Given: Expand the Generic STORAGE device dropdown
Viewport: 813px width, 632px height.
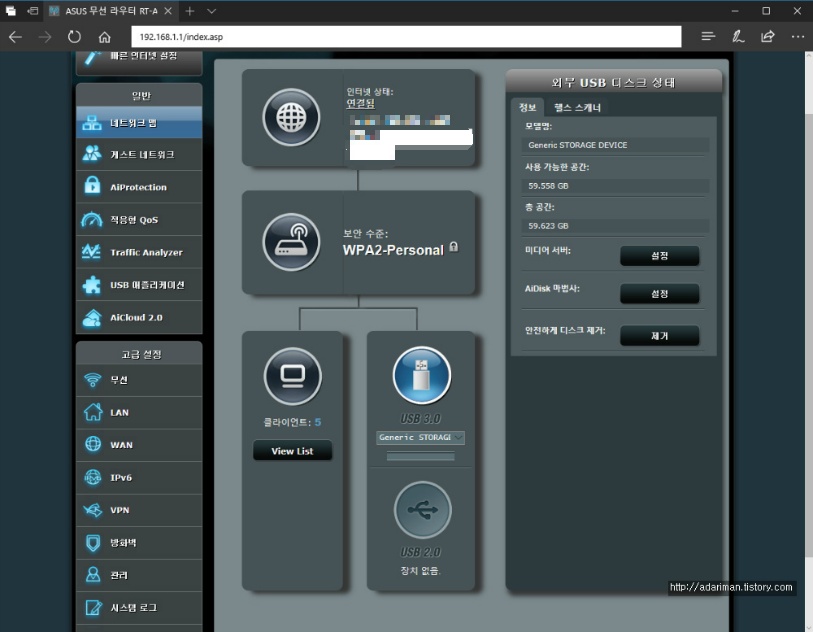Looking at the screenshot, I should coord(420,438).
